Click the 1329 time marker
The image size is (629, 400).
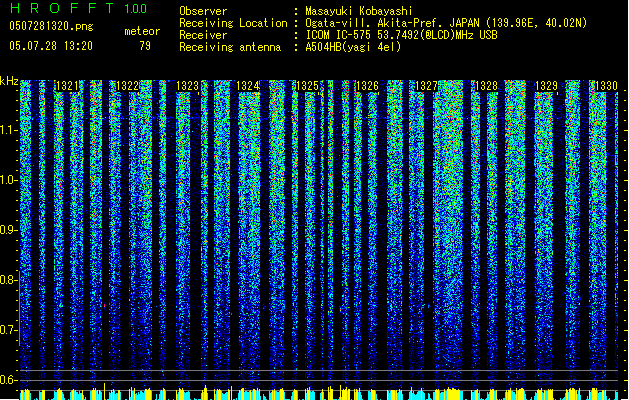coord(546,86)
